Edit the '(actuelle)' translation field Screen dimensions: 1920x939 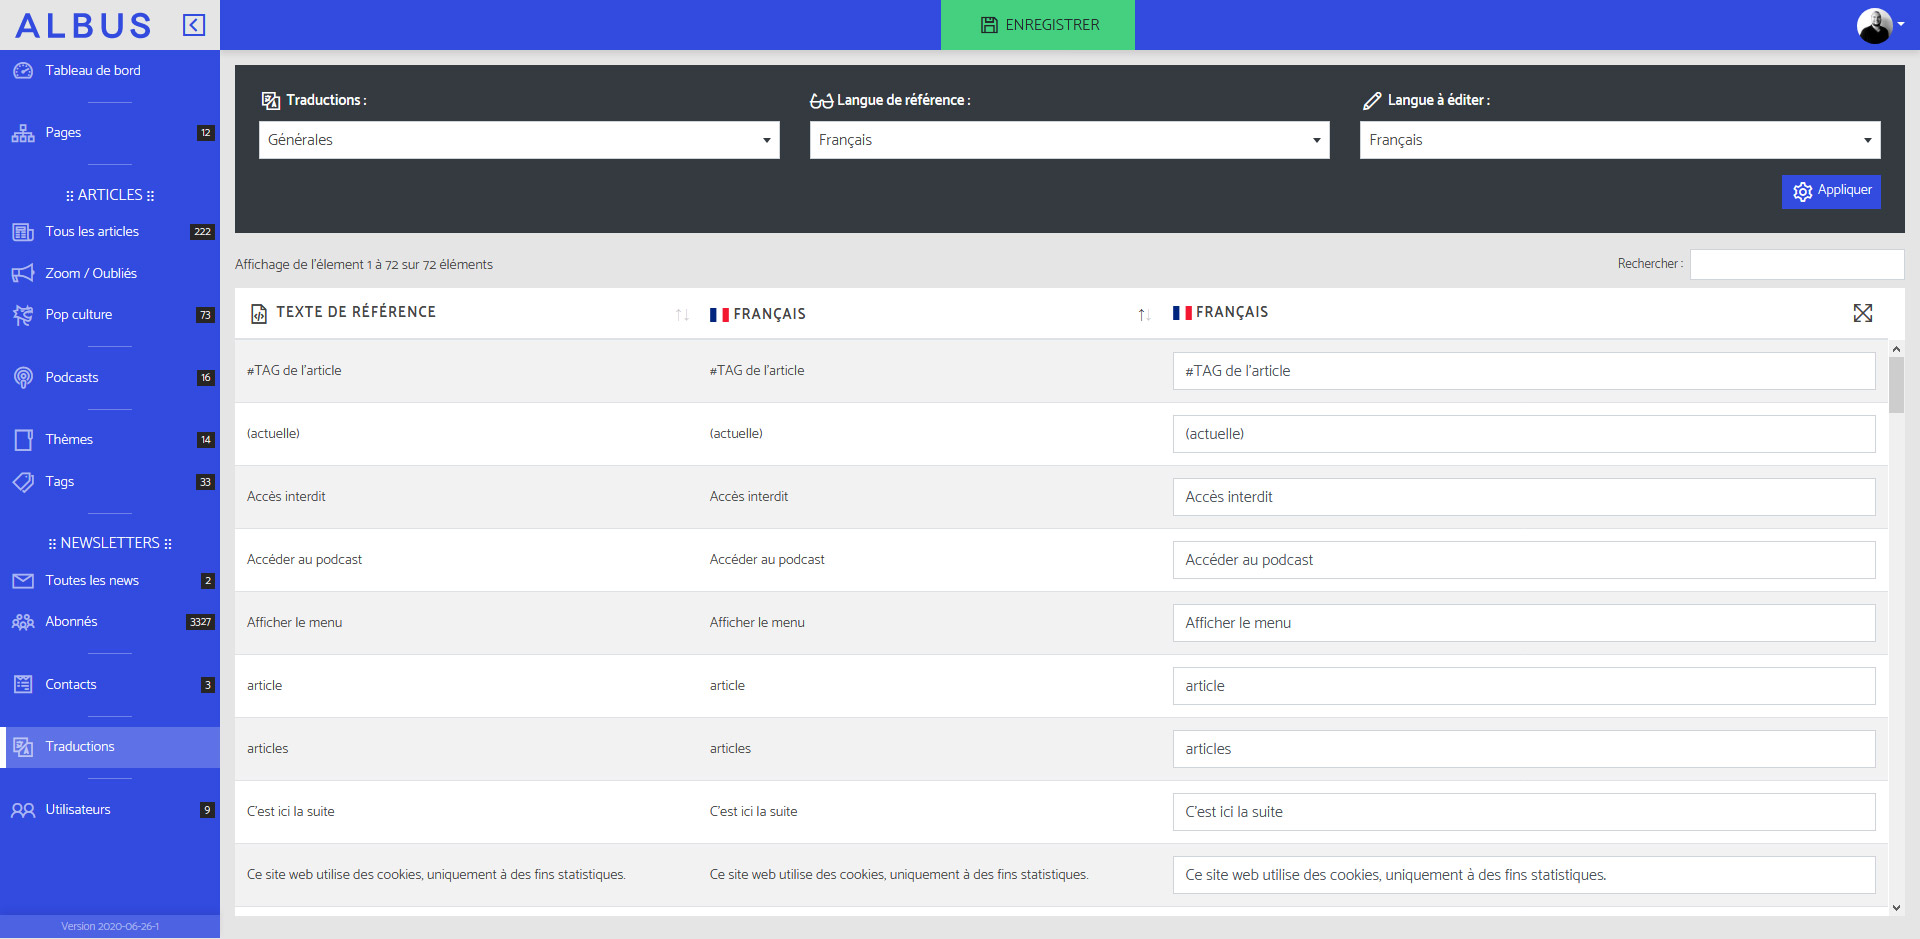[x=1524, y=434]
